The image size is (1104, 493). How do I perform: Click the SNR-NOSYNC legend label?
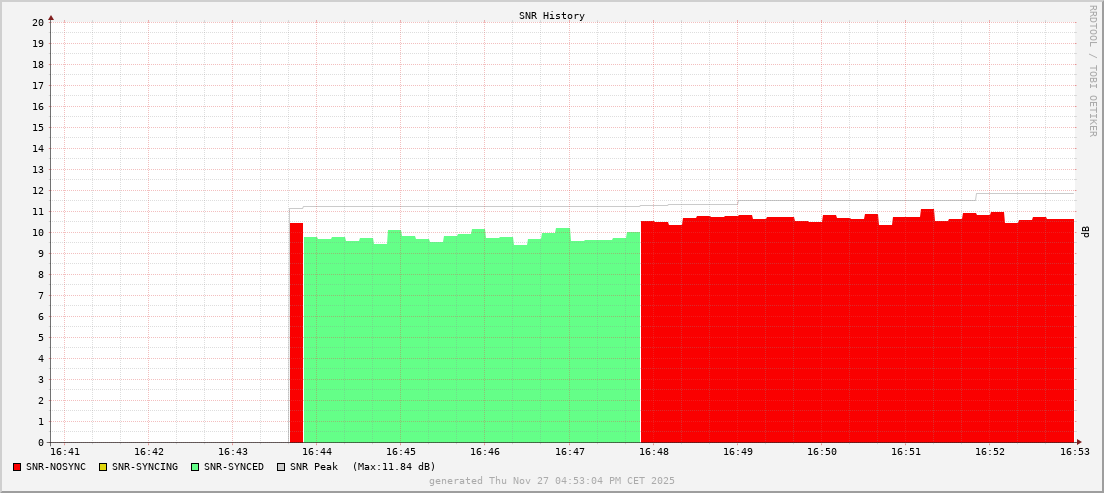(x=56, y=467)
